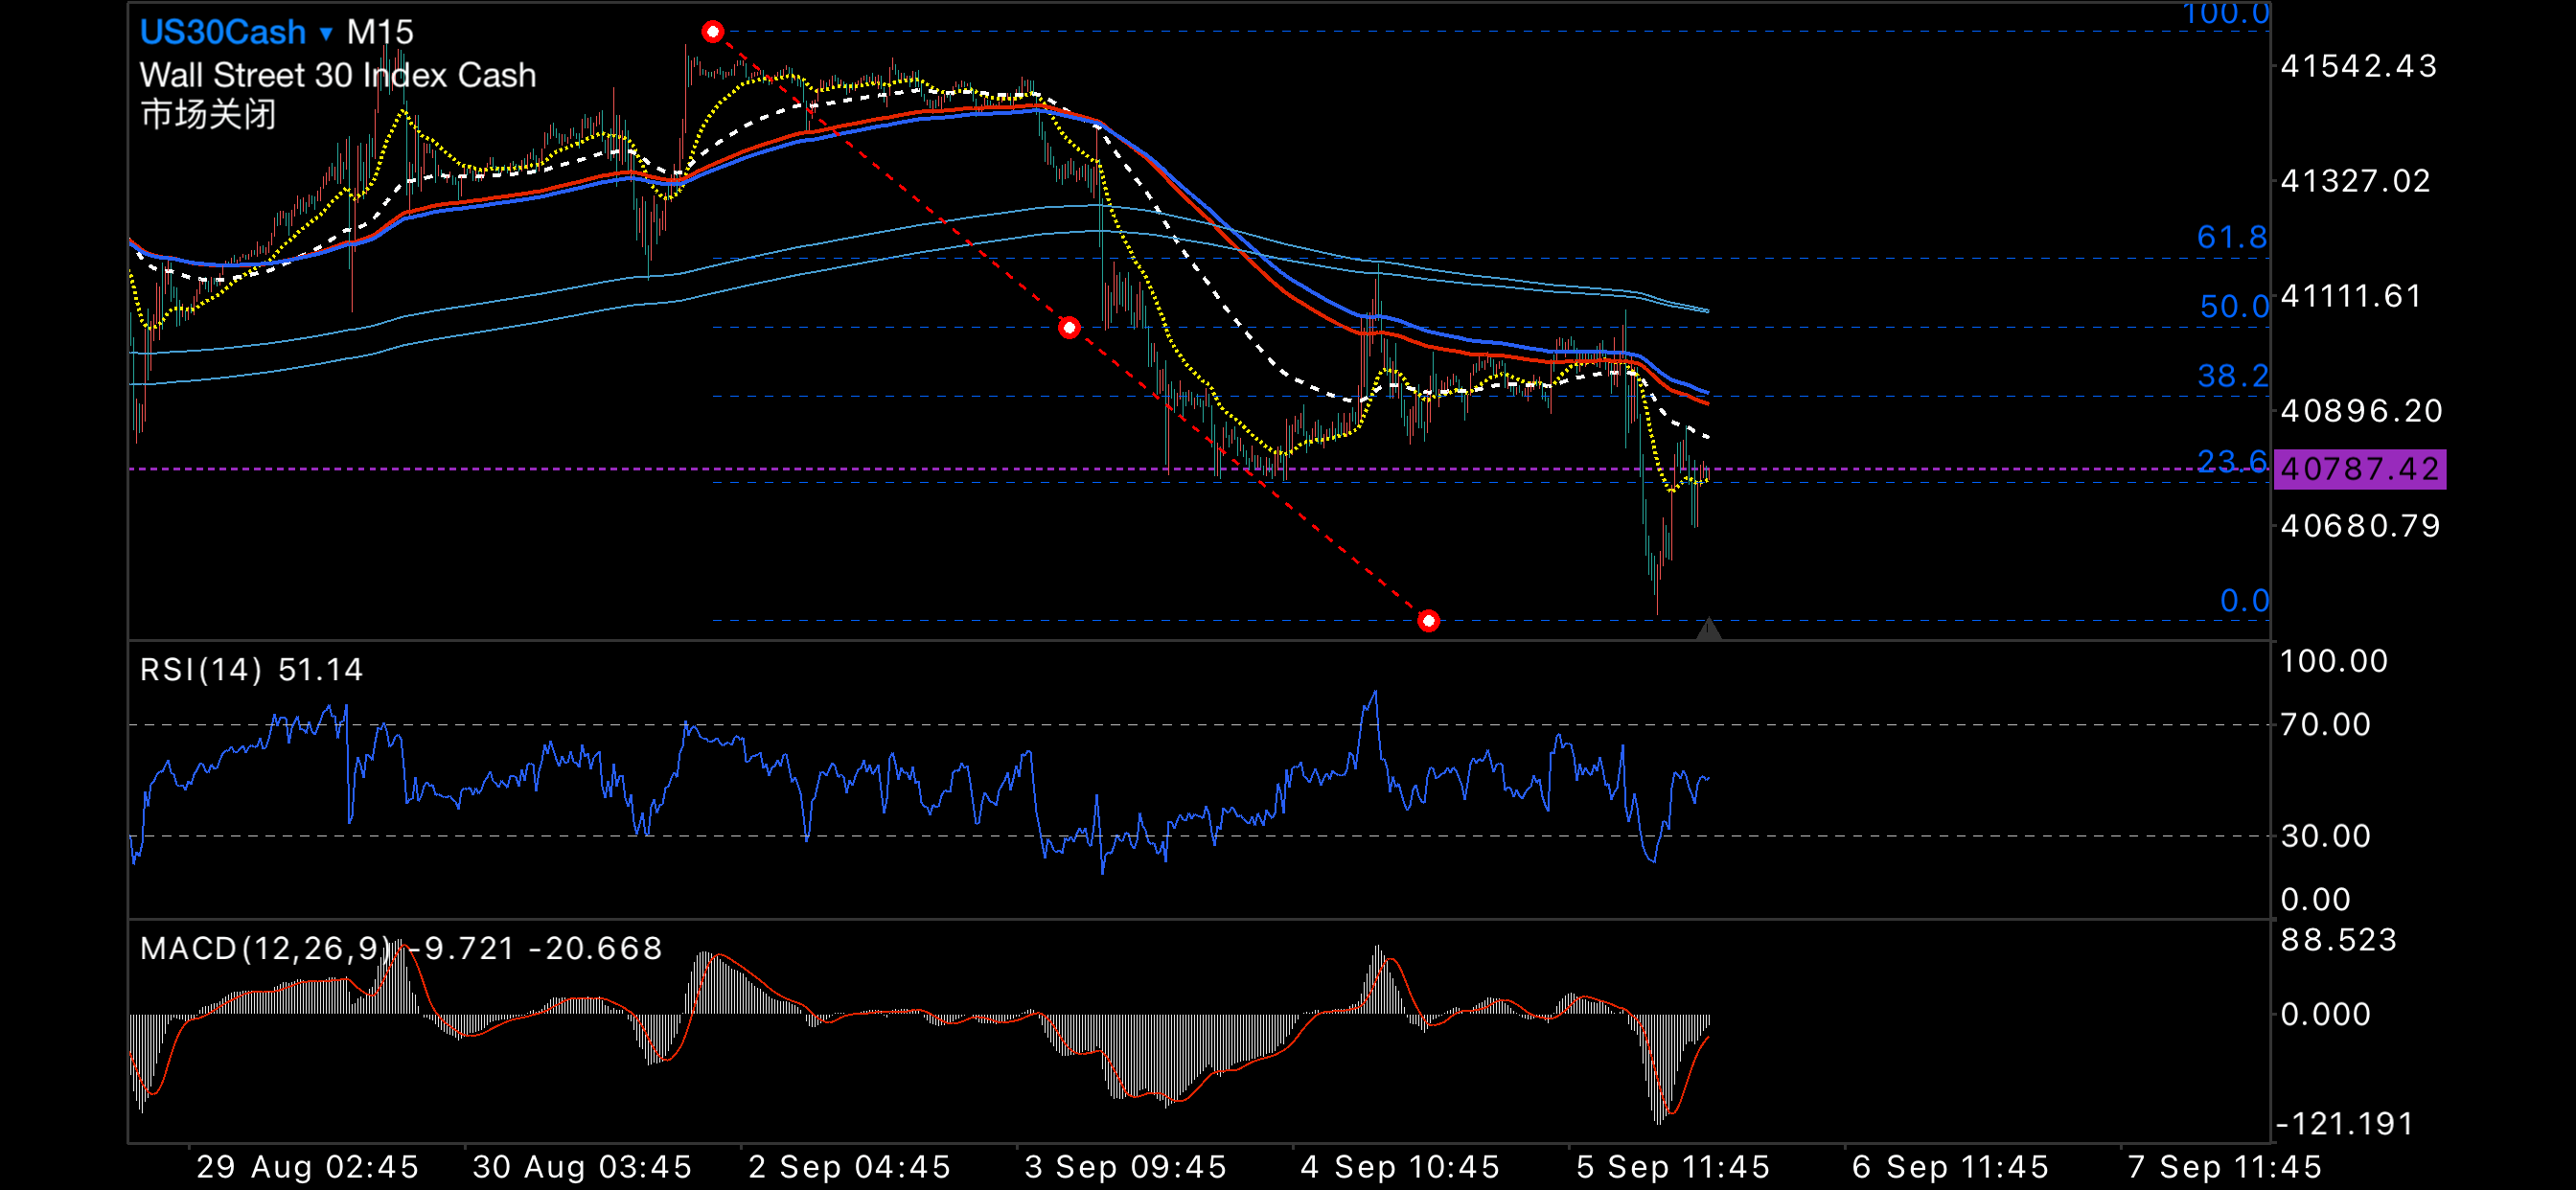Click the 3 Sep 09:45 time axis label
This screenshot has height=1190, width=2576.
click(1125, 1166)
